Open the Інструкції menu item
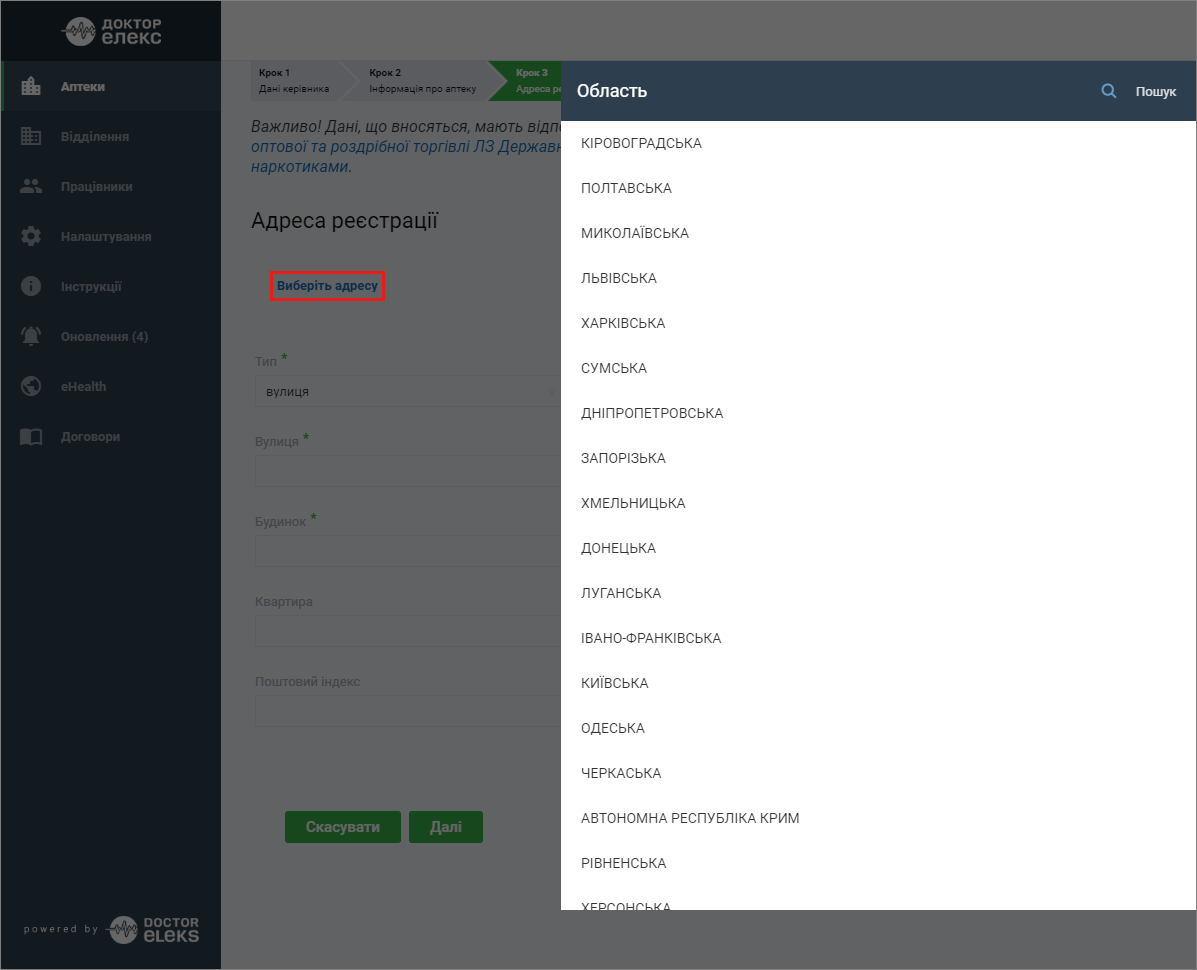1197x970 pixels. tap(111, 286)
